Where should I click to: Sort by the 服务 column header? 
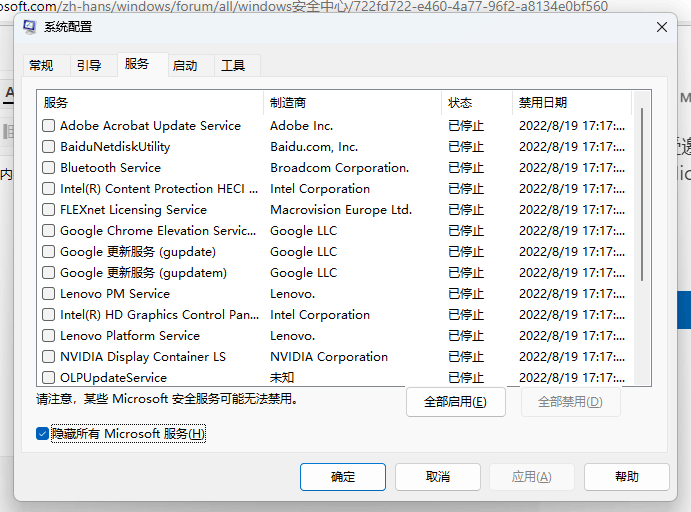150,103
